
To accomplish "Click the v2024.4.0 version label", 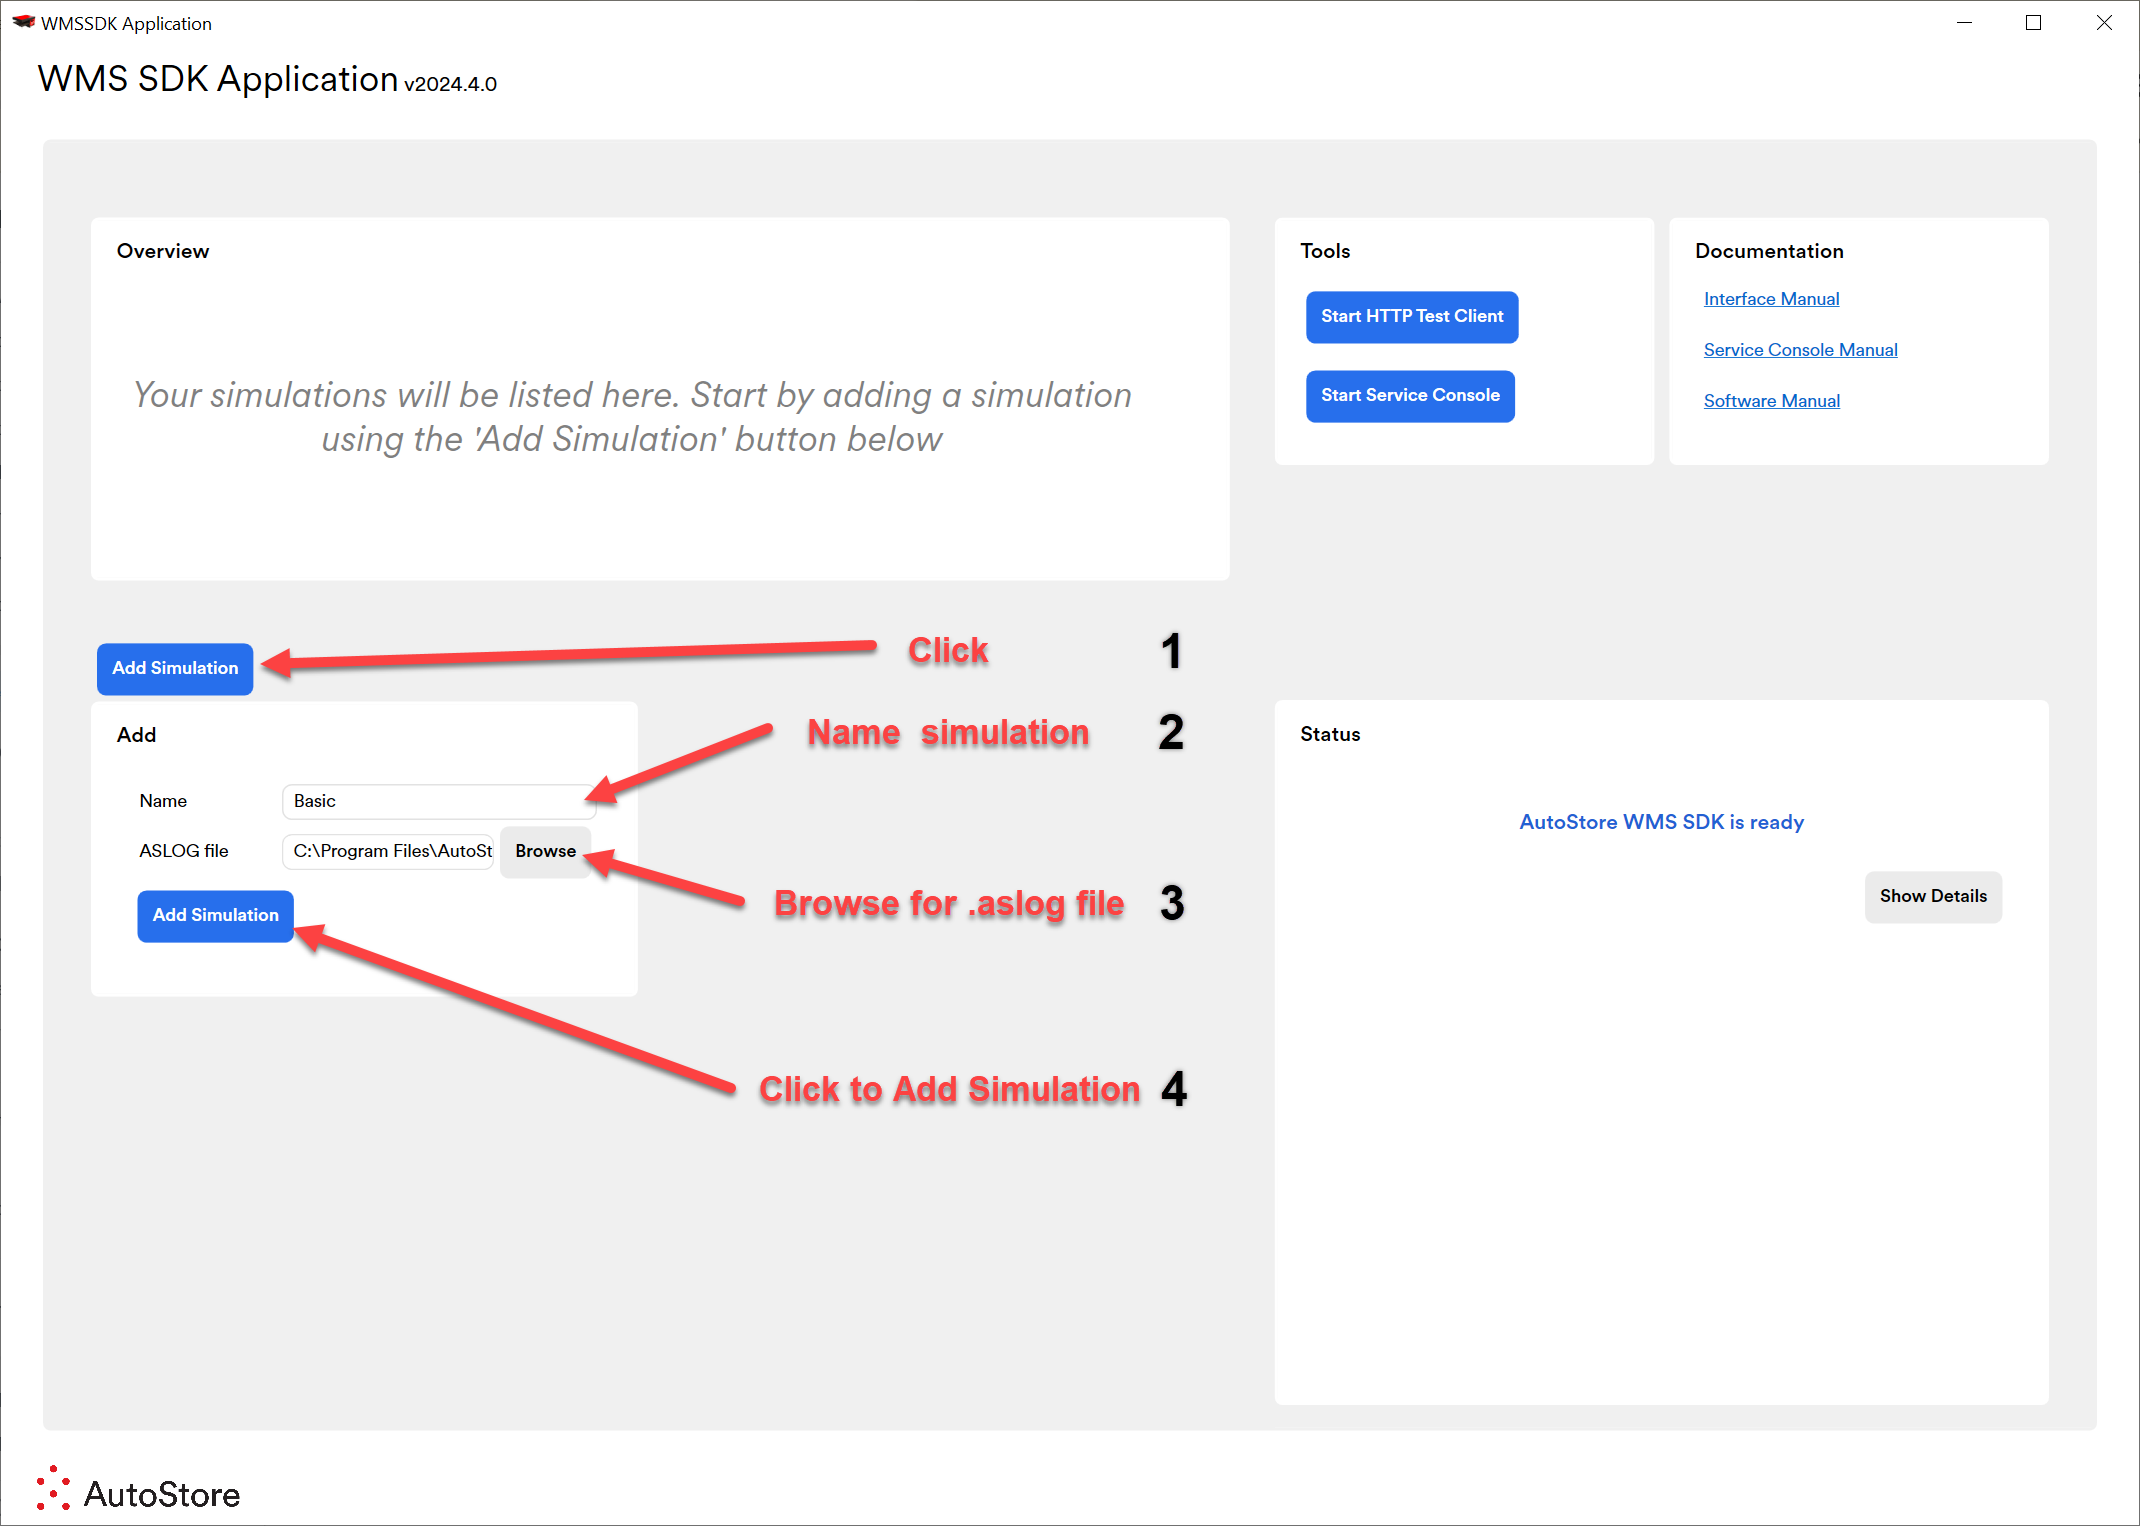I will click(x=450, y=84).
